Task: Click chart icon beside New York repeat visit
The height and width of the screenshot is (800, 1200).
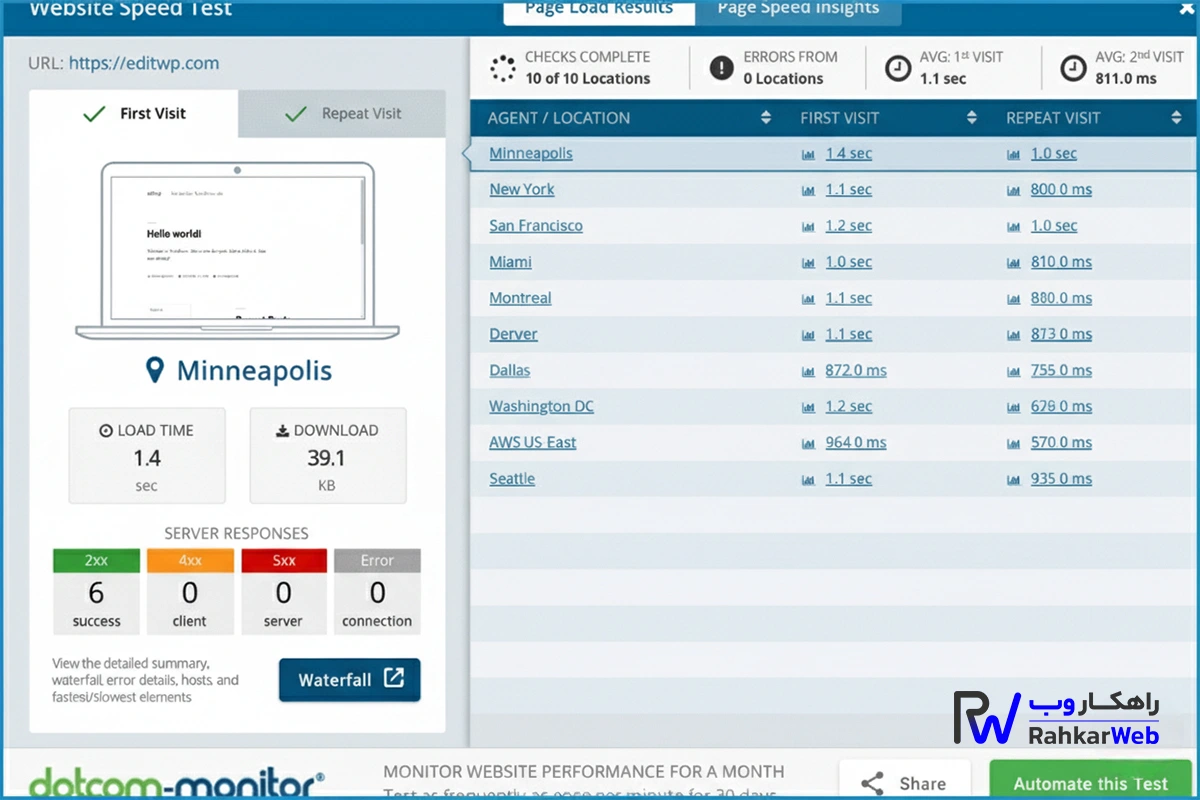Action: [x=1014, y=191]
